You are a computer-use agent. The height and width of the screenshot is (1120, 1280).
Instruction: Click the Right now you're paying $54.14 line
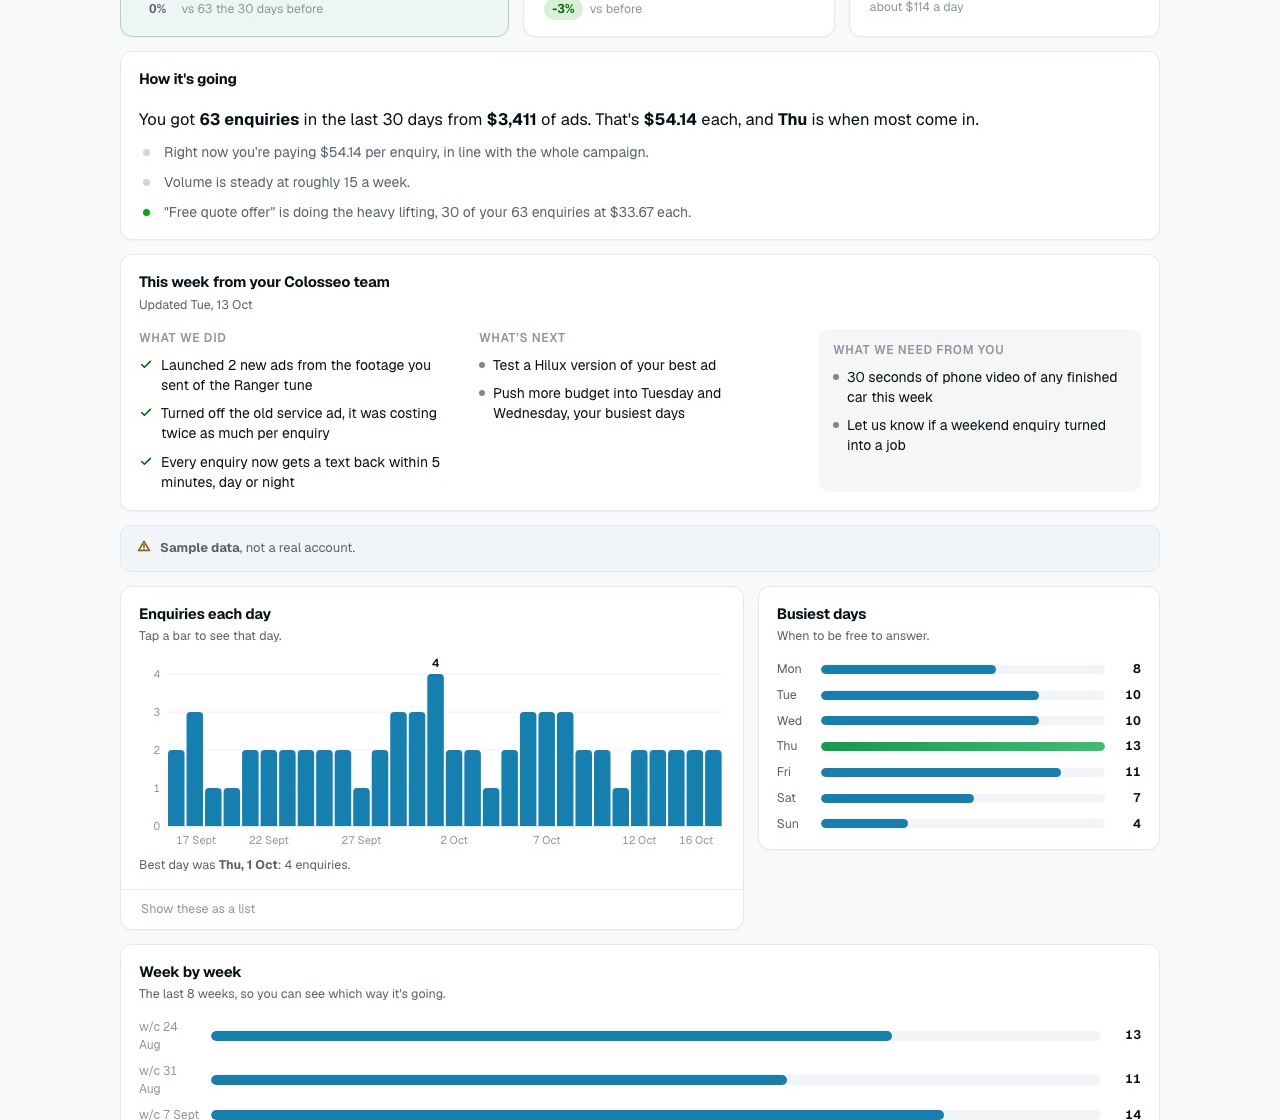(406, 152)
